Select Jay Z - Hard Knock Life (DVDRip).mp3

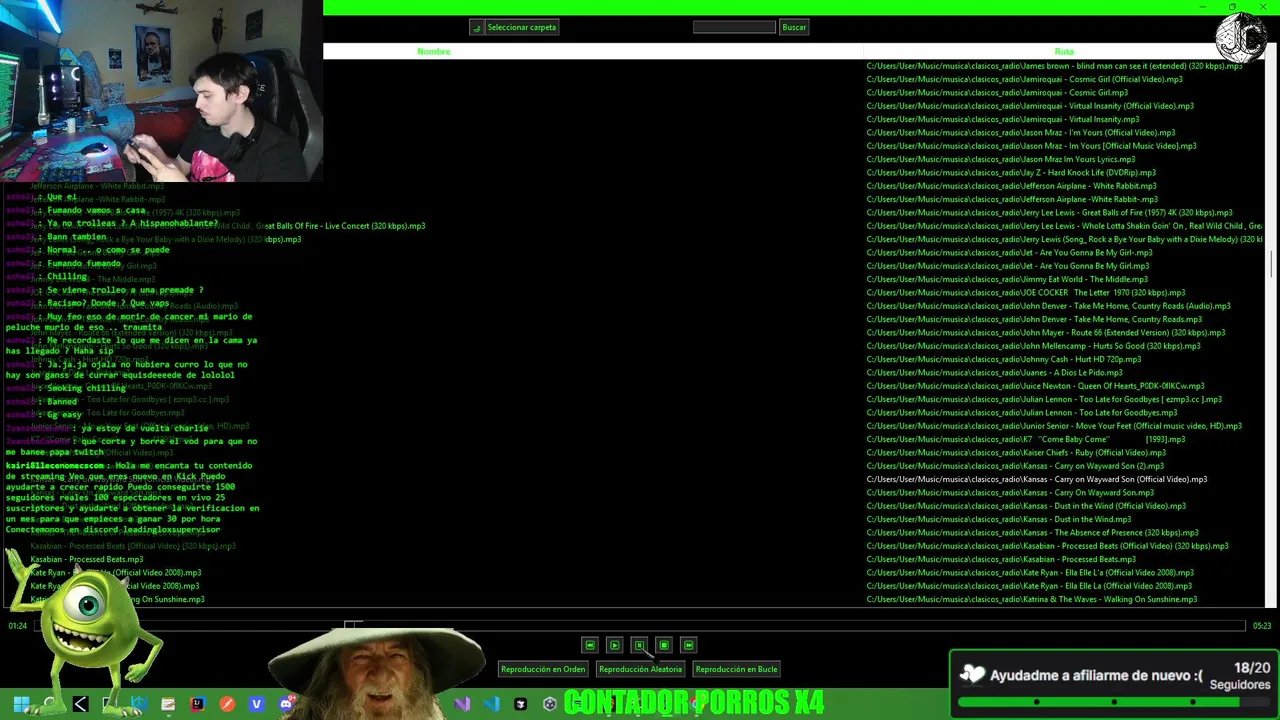tap(1011, 172)
